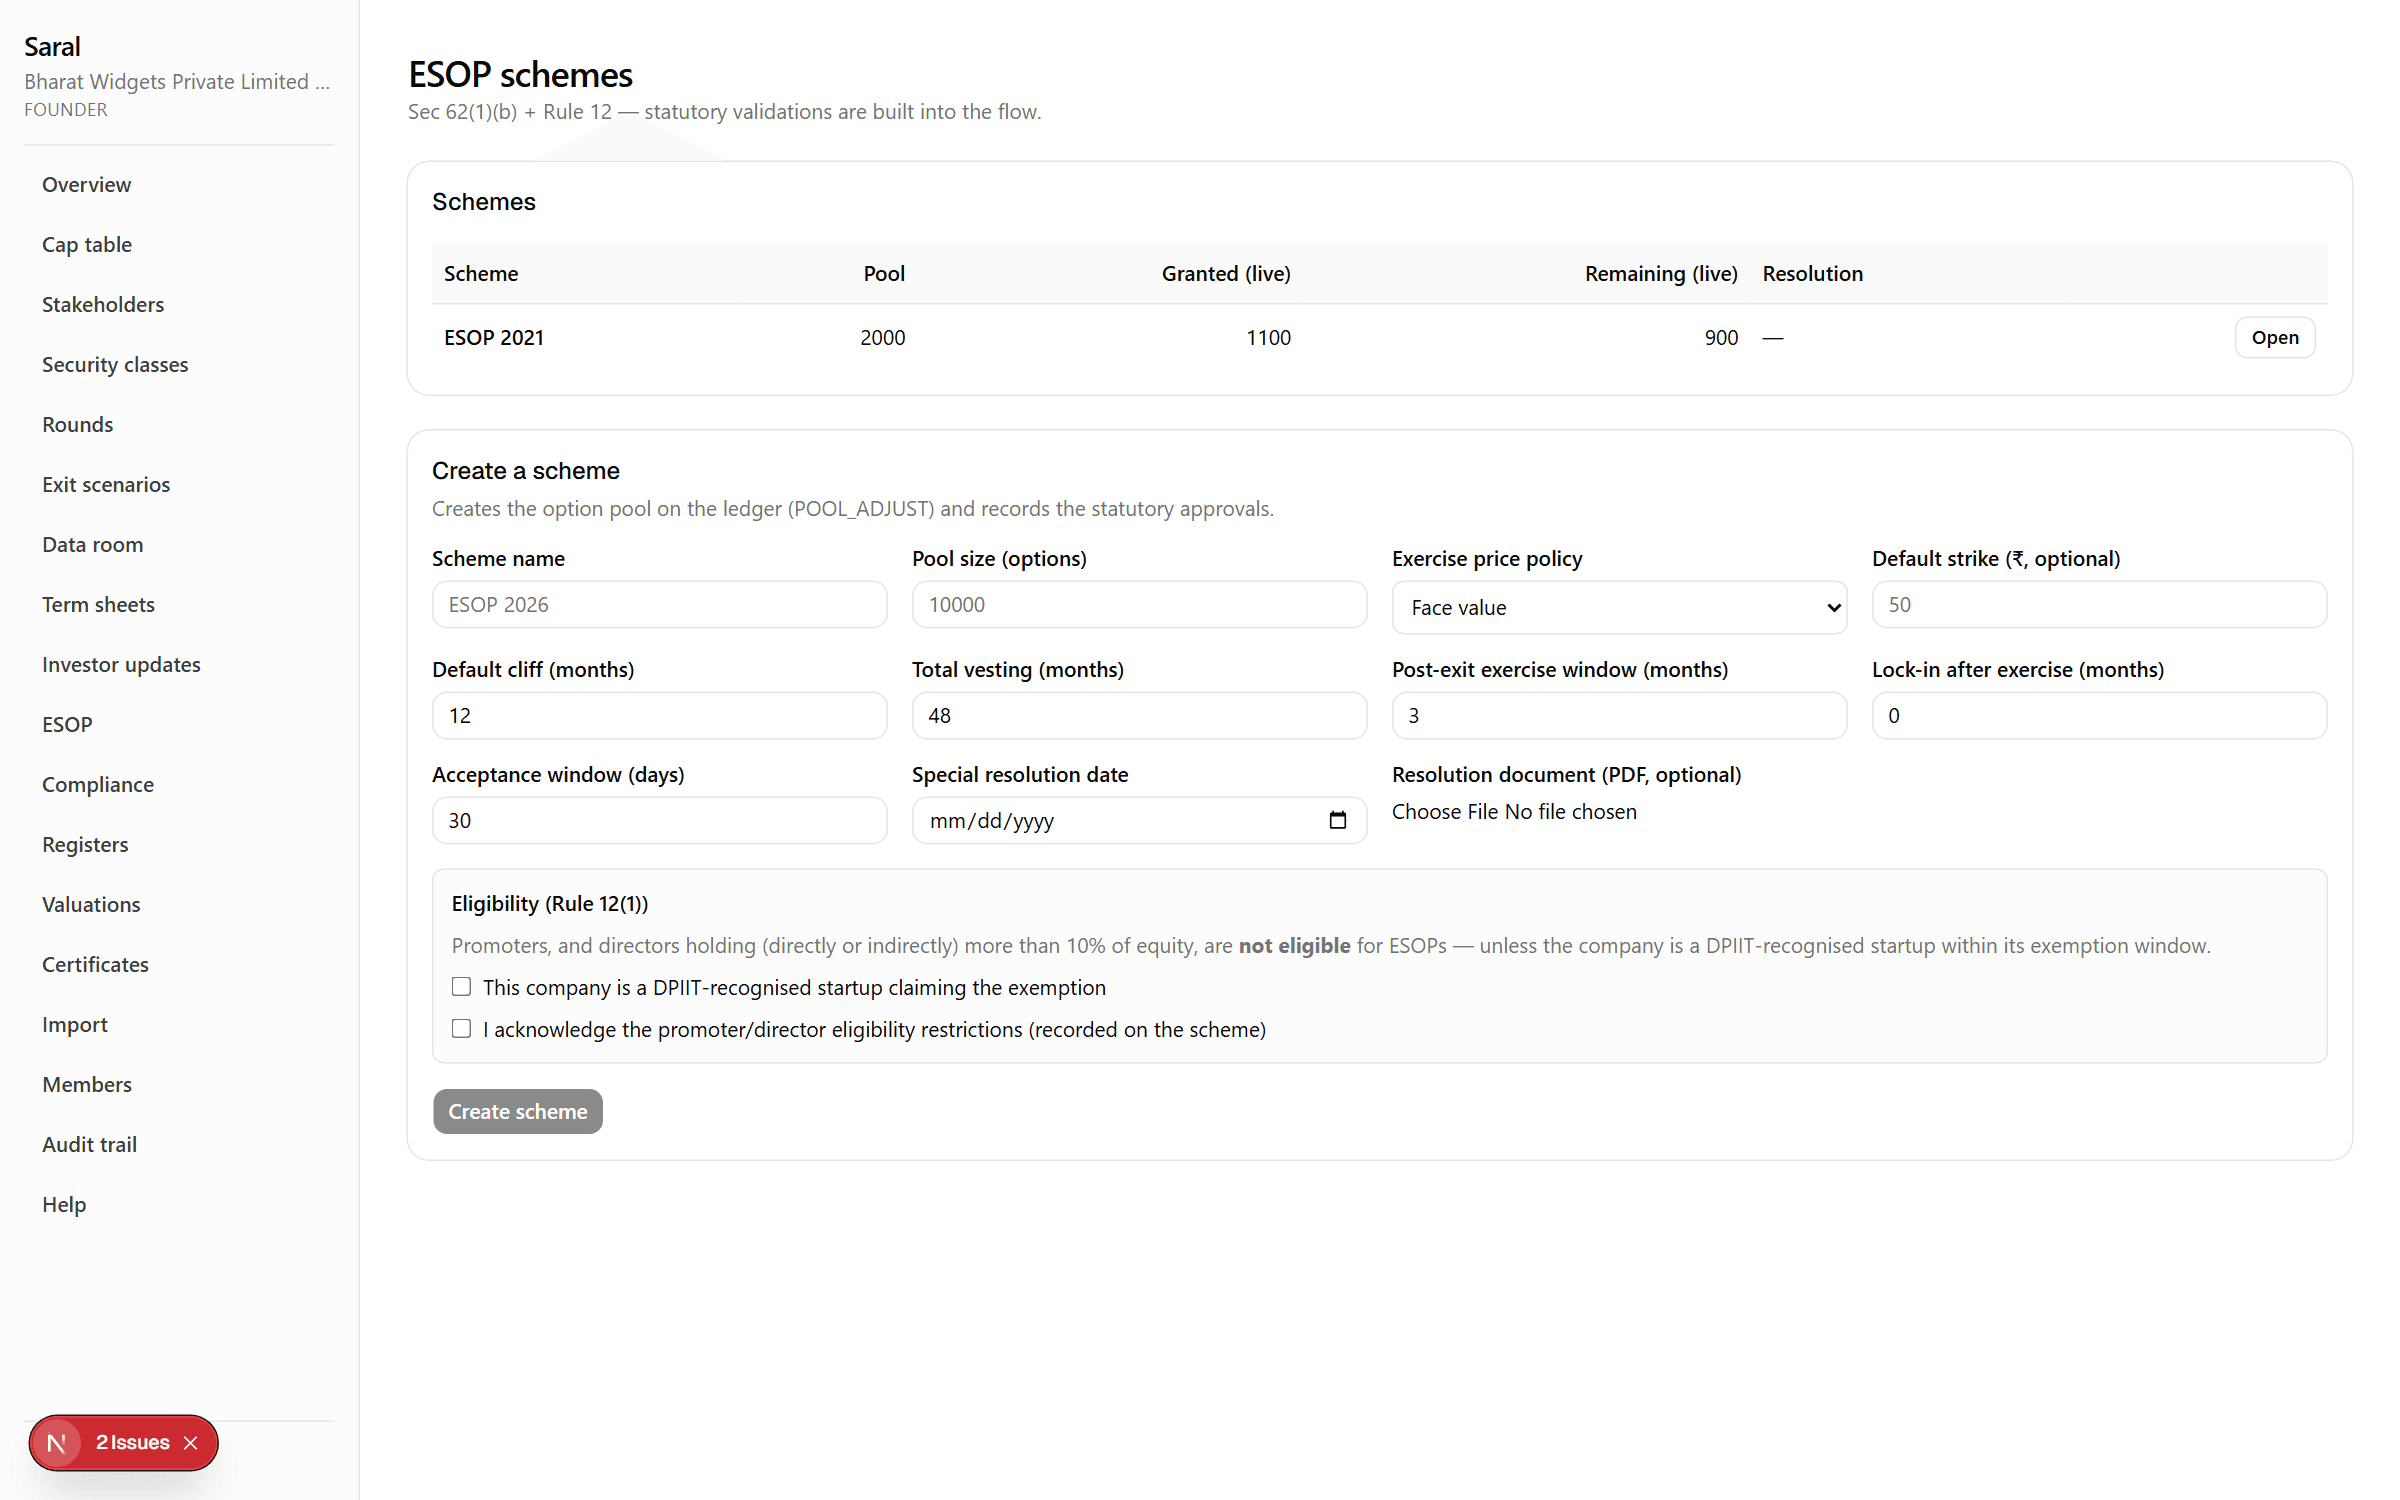
Task: Click Bharat Widgets Private Limited company name
Action: point(177,81)
